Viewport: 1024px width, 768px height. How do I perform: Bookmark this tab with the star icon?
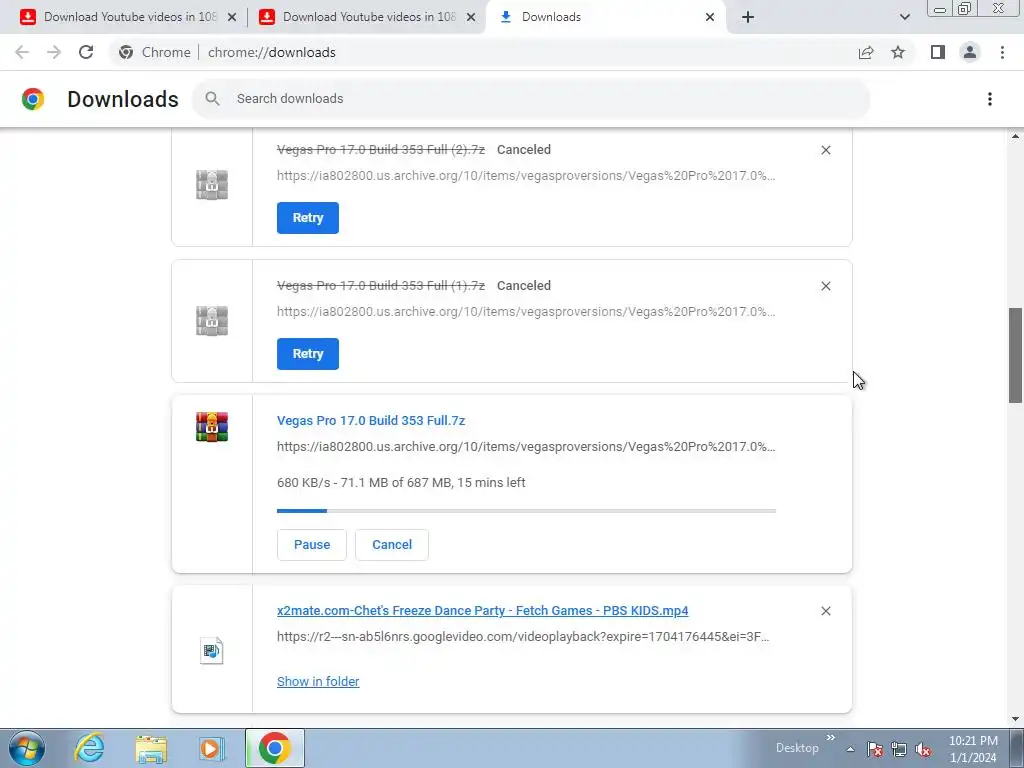(898, 52)
